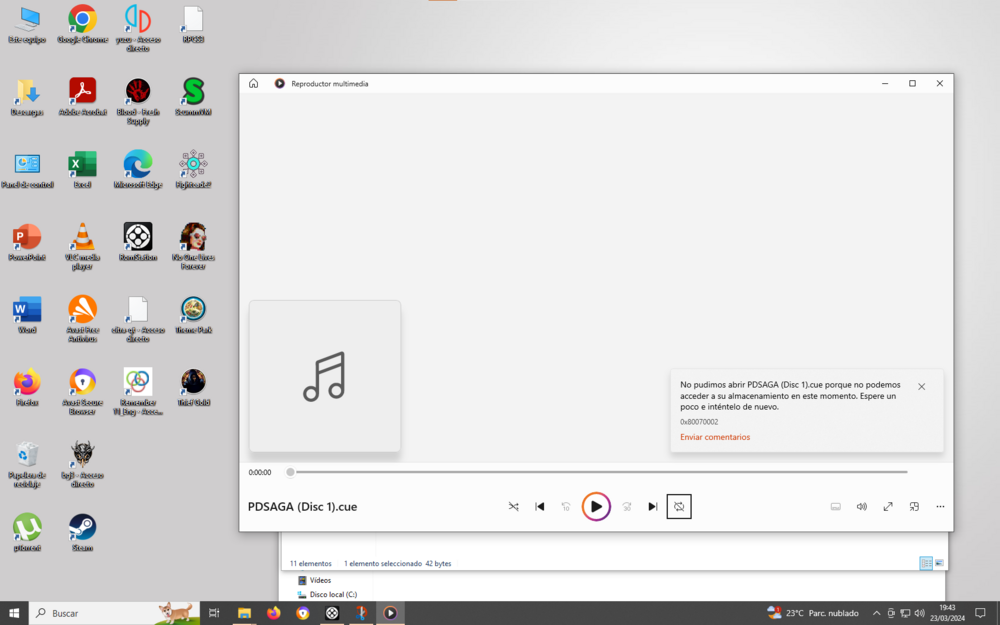Skip forward 30 seconds
Viewport: 1000px width, 625px height.
point(627,506)
